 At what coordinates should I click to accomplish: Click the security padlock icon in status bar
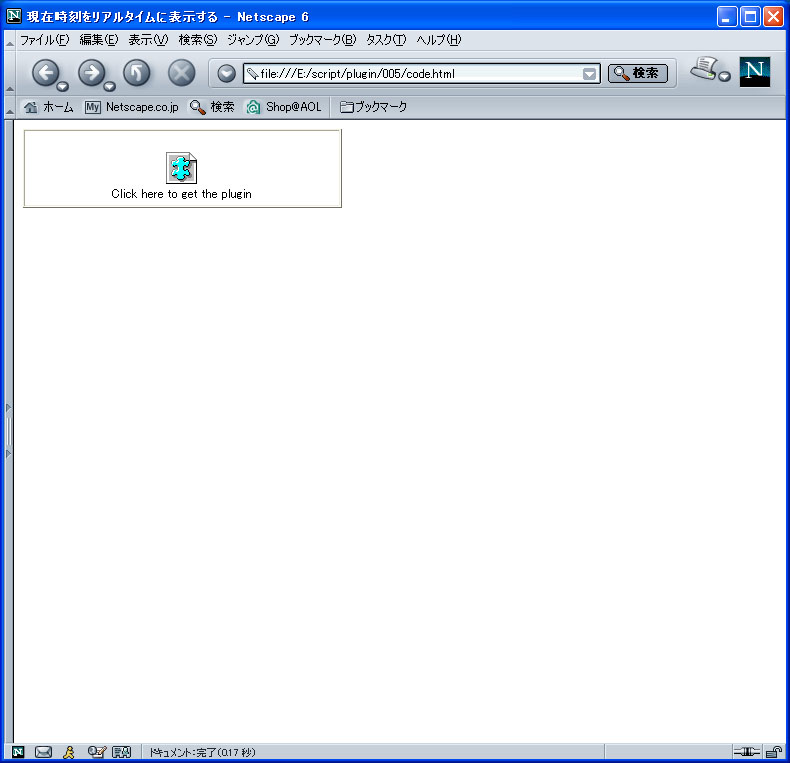[773, 752]
